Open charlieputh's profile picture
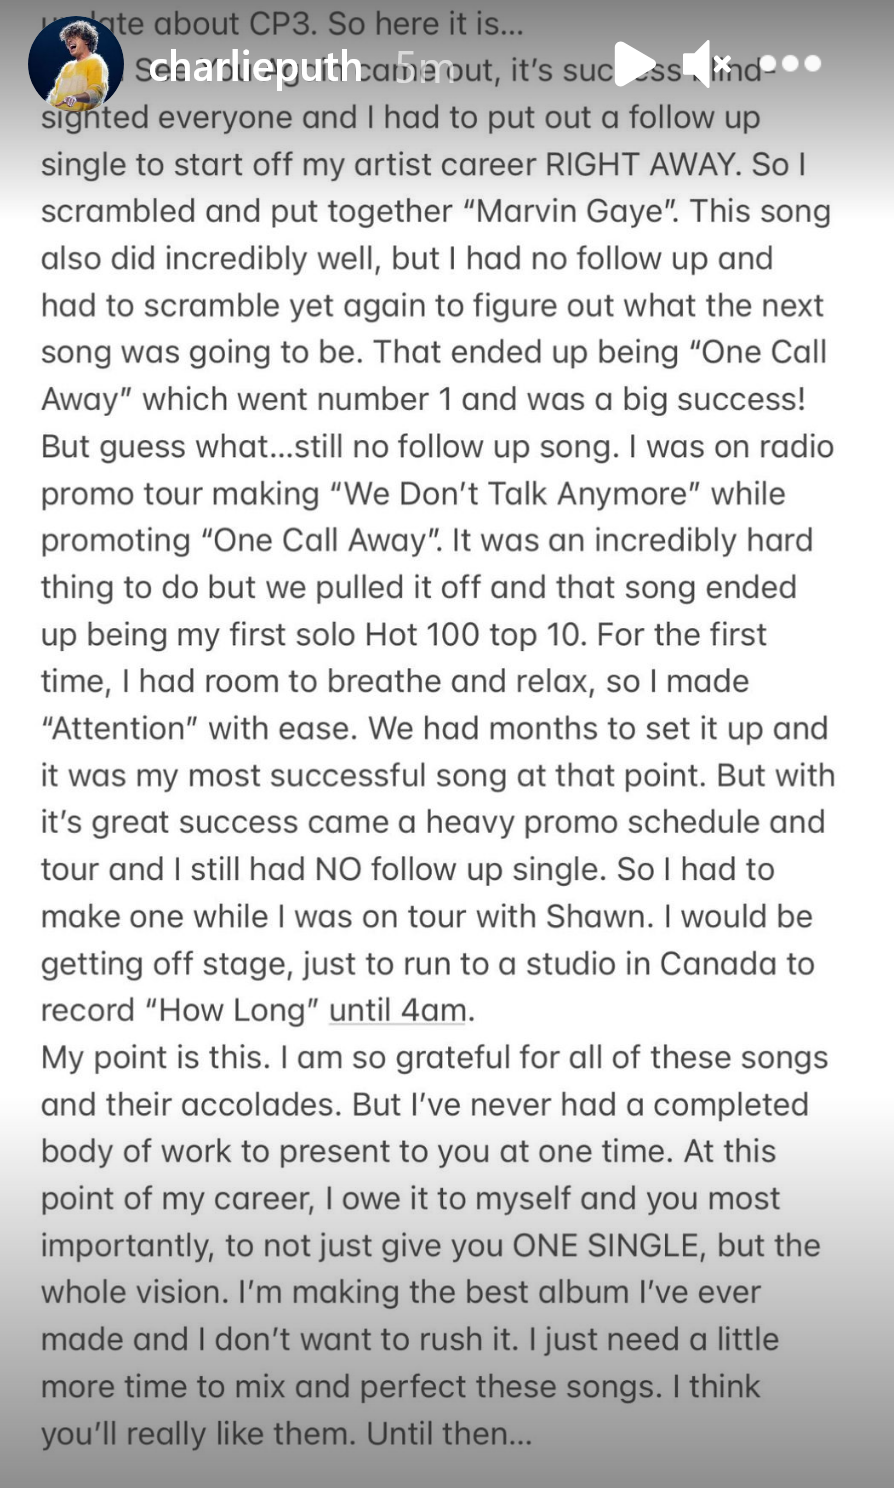The image size is (894, 1488). point(75,62)
